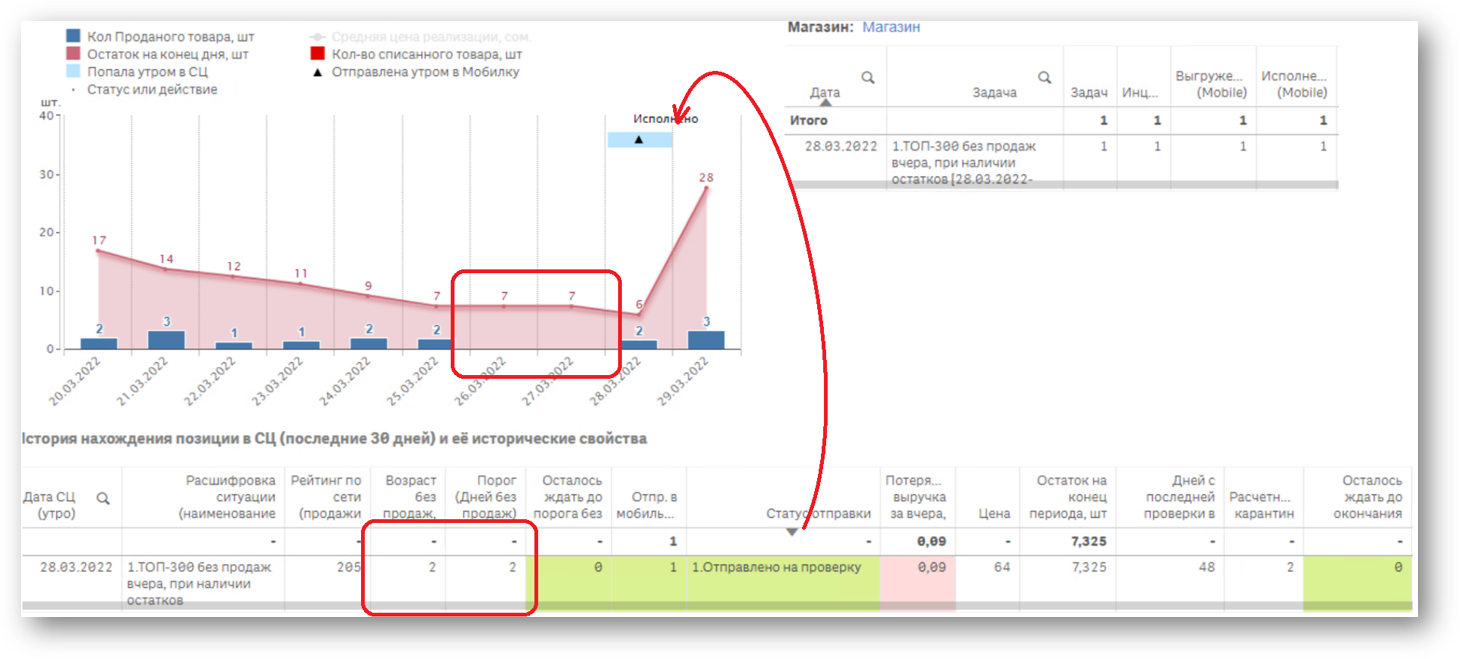Click stock cell 7,325 in data row
Viewport: 1460px width, 659px height.
coord(1087,567)
